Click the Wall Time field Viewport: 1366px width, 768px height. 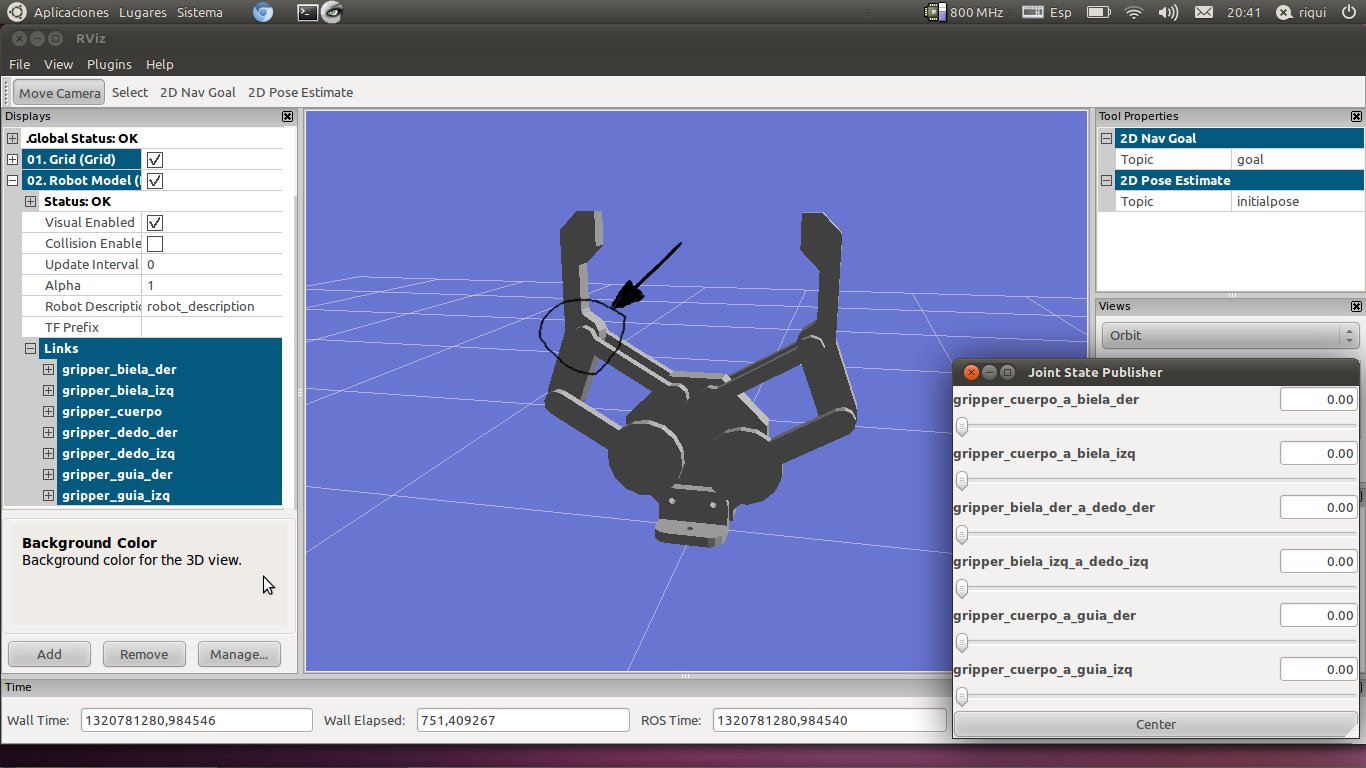click(x=197, y=720)
